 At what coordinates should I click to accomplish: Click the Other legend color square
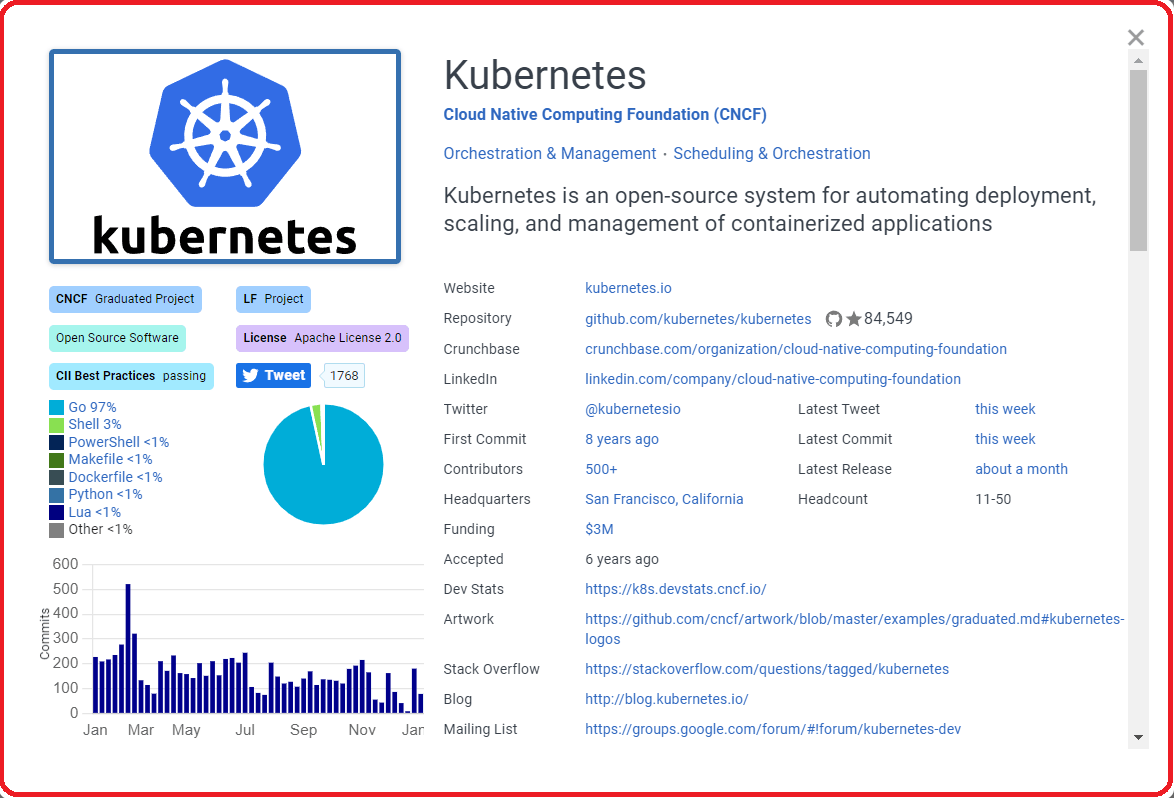[56, 530]
